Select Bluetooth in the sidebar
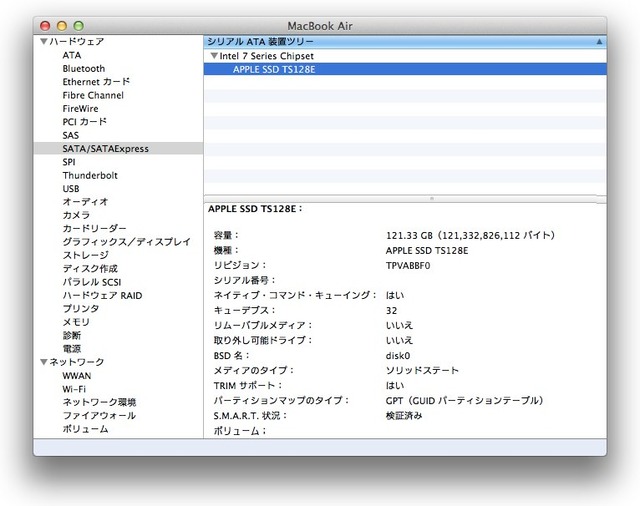The height and width of the screenshot is (506, 640). (x=84, y=69)
